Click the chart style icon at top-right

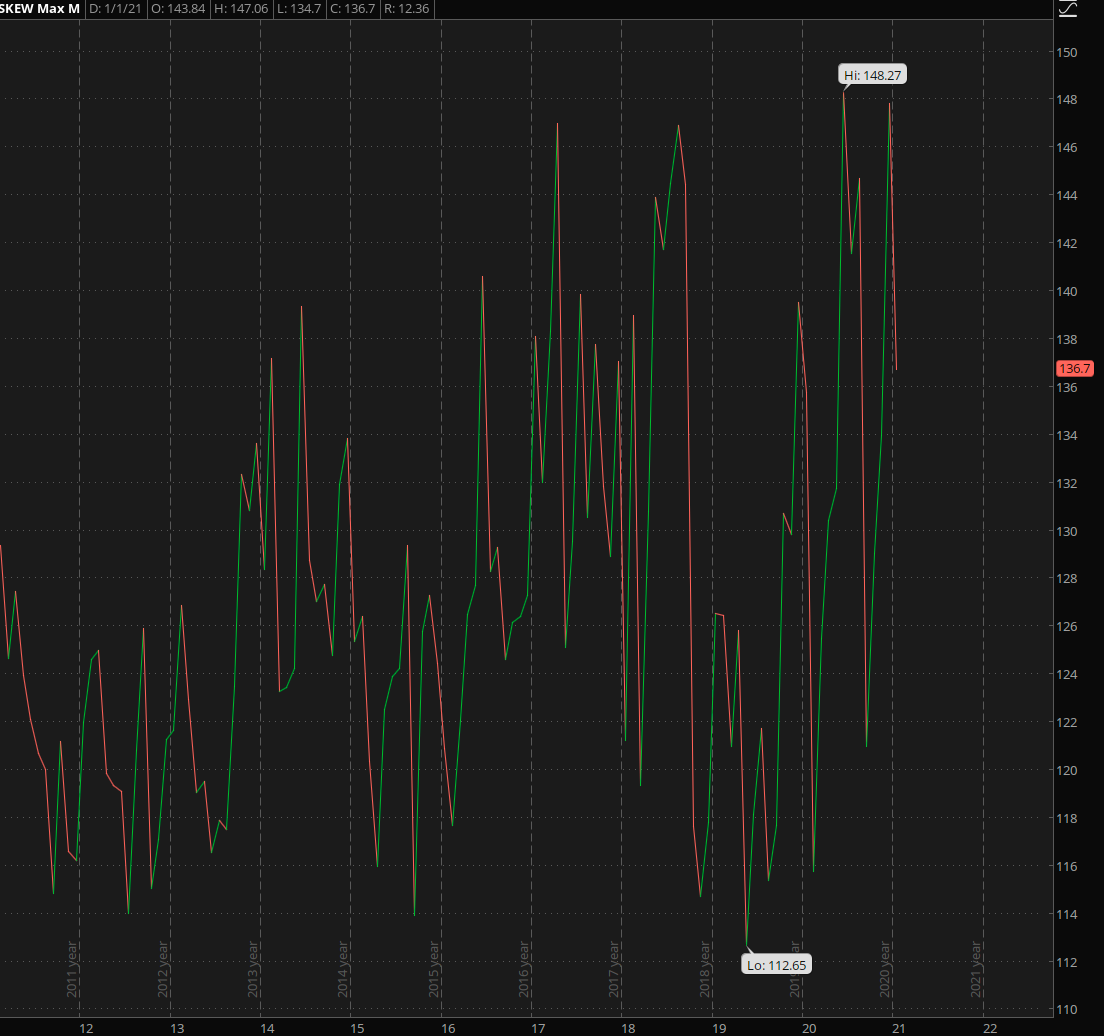(x=1069, y=9)
